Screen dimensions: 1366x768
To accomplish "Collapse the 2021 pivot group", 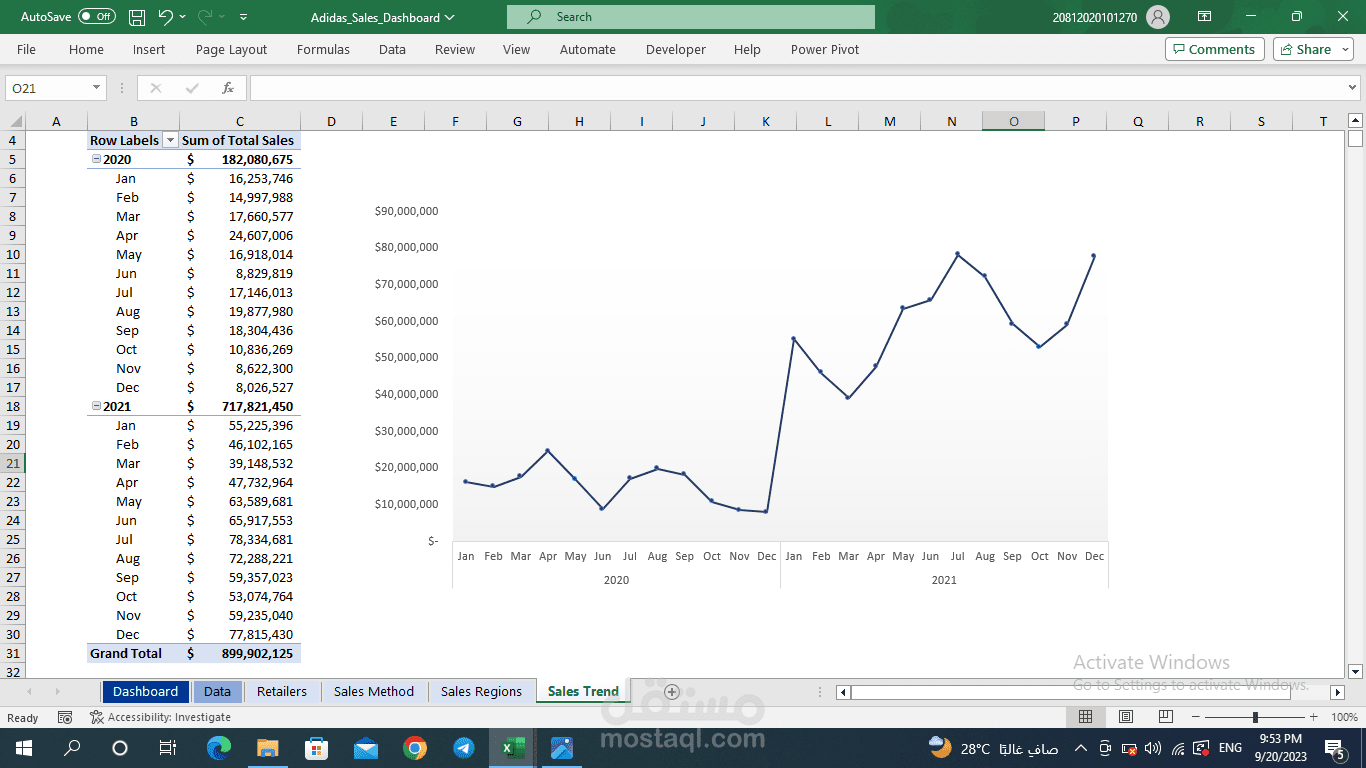I will tap(96, 406).
